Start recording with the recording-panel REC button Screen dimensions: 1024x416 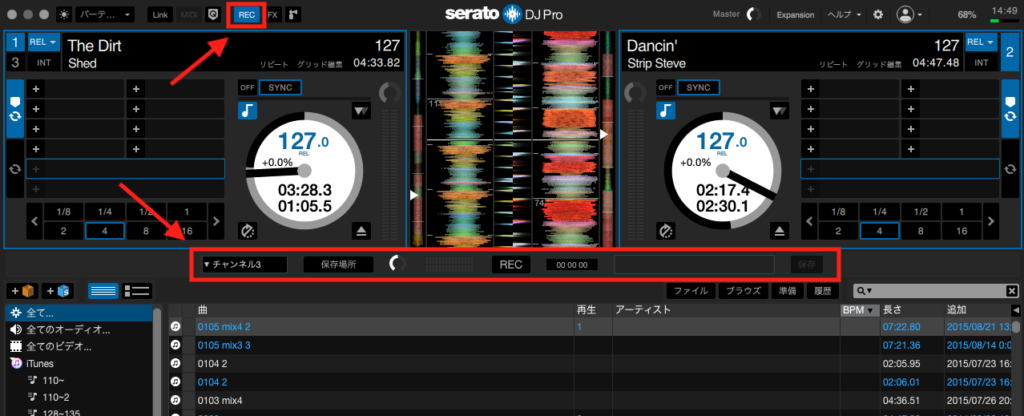click(x=511, y=264)
